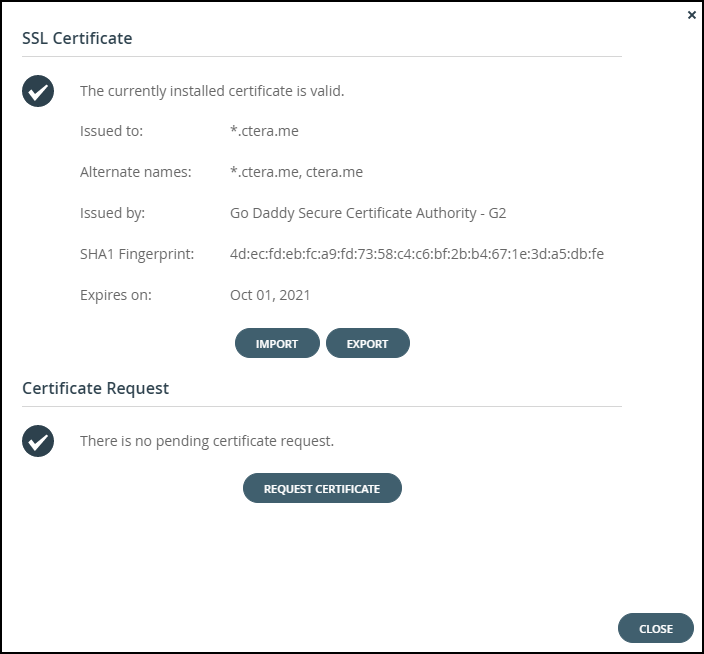Click the Issued to label
Image resolution: width=704 pixels, height=654 pixels.
click(x=111, y=131)
